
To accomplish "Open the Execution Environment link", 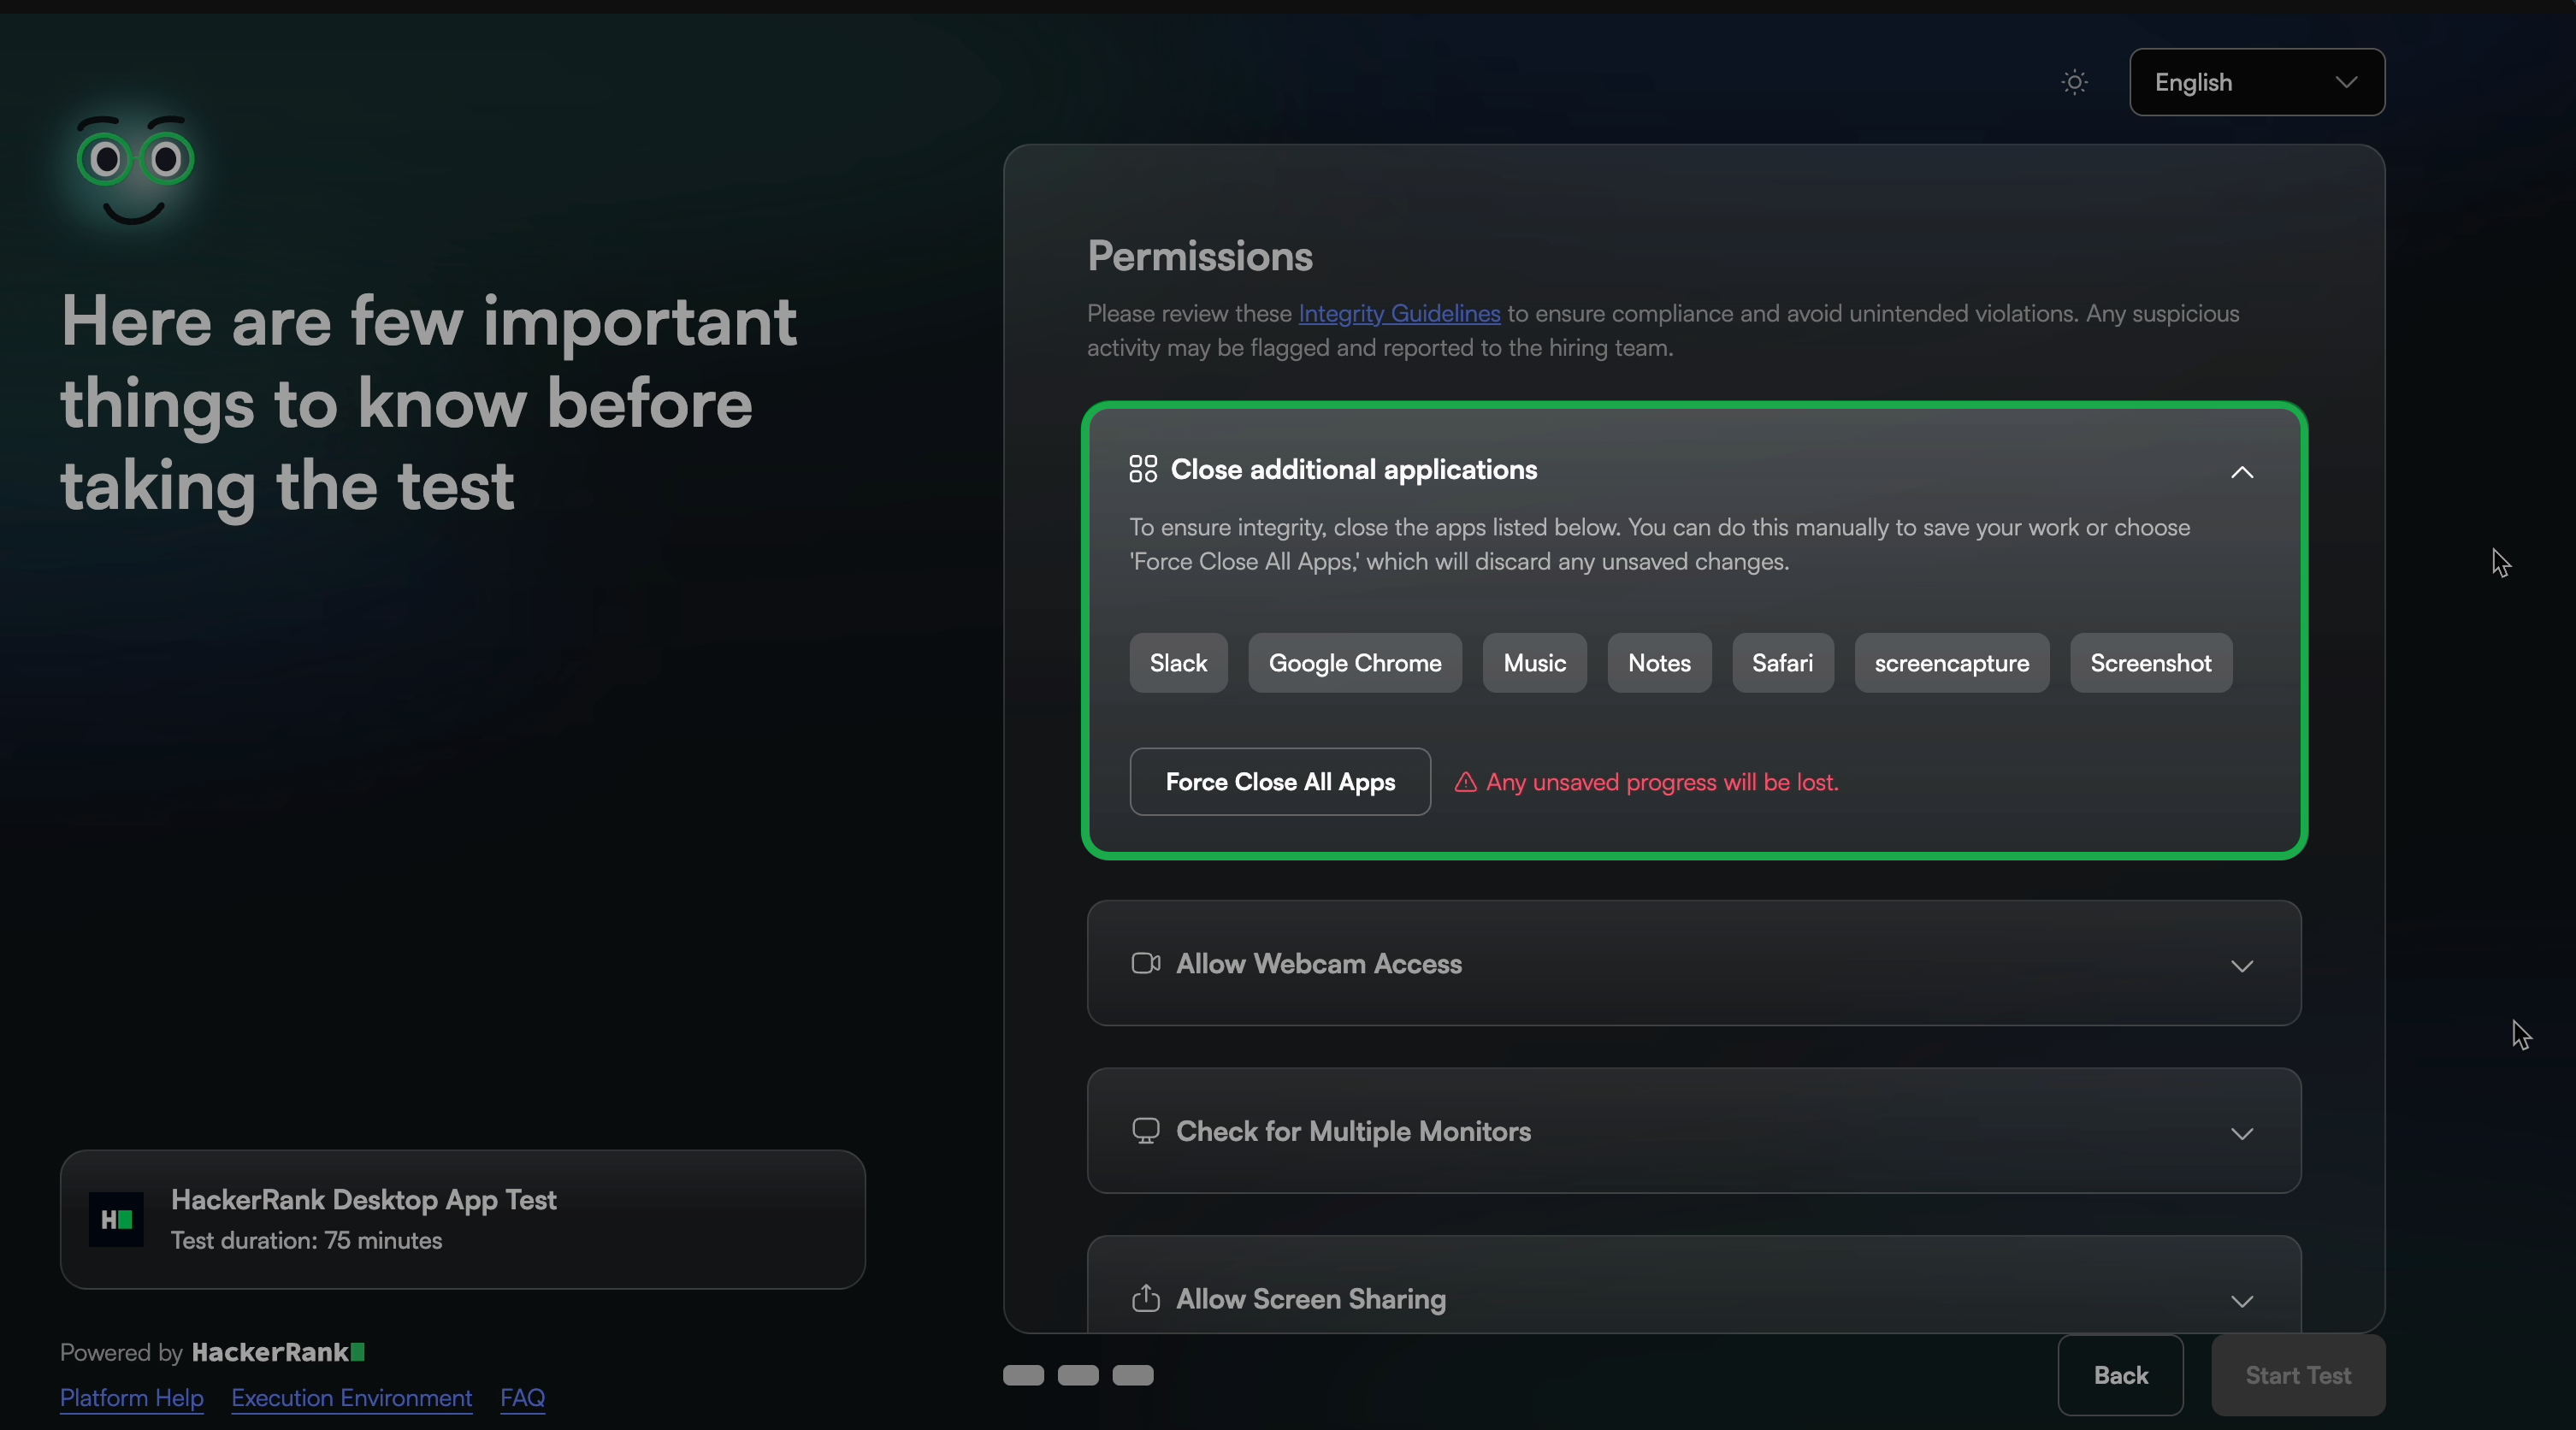I will coord(352,1397).
